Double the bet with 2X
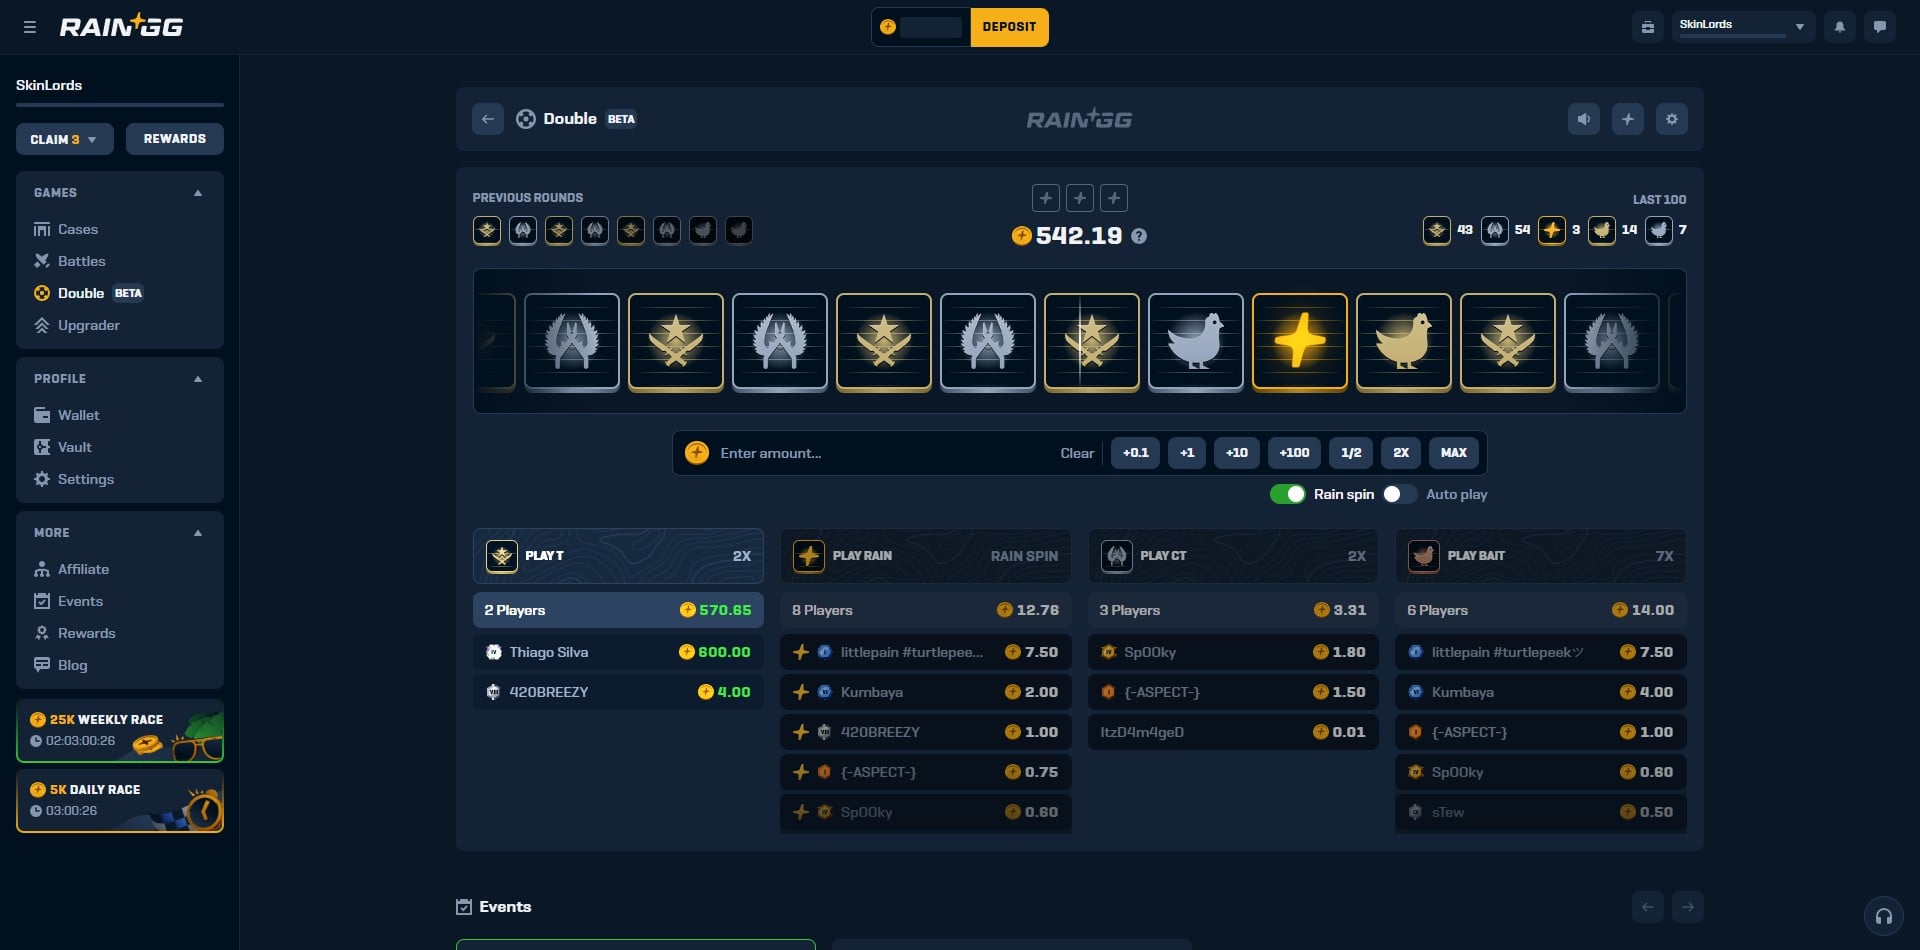Image resolution: width=1920 pixels, height=950 pixels. (x=1401, y=453)
